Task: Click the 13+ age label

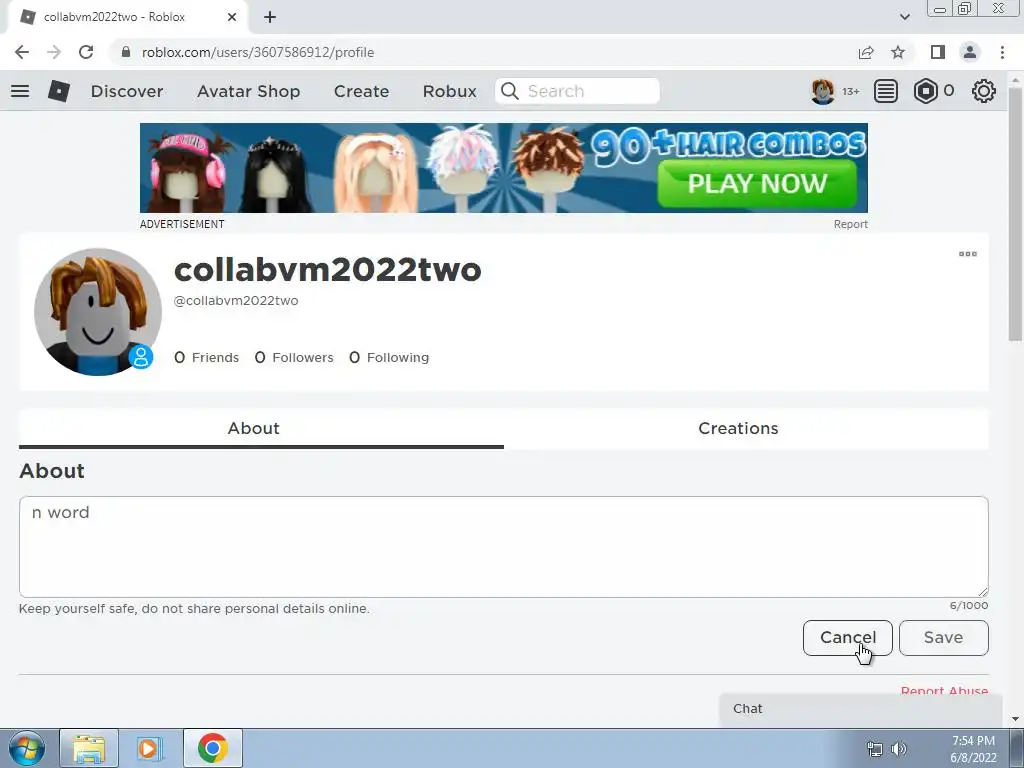Action: click(x=850, y=91)
